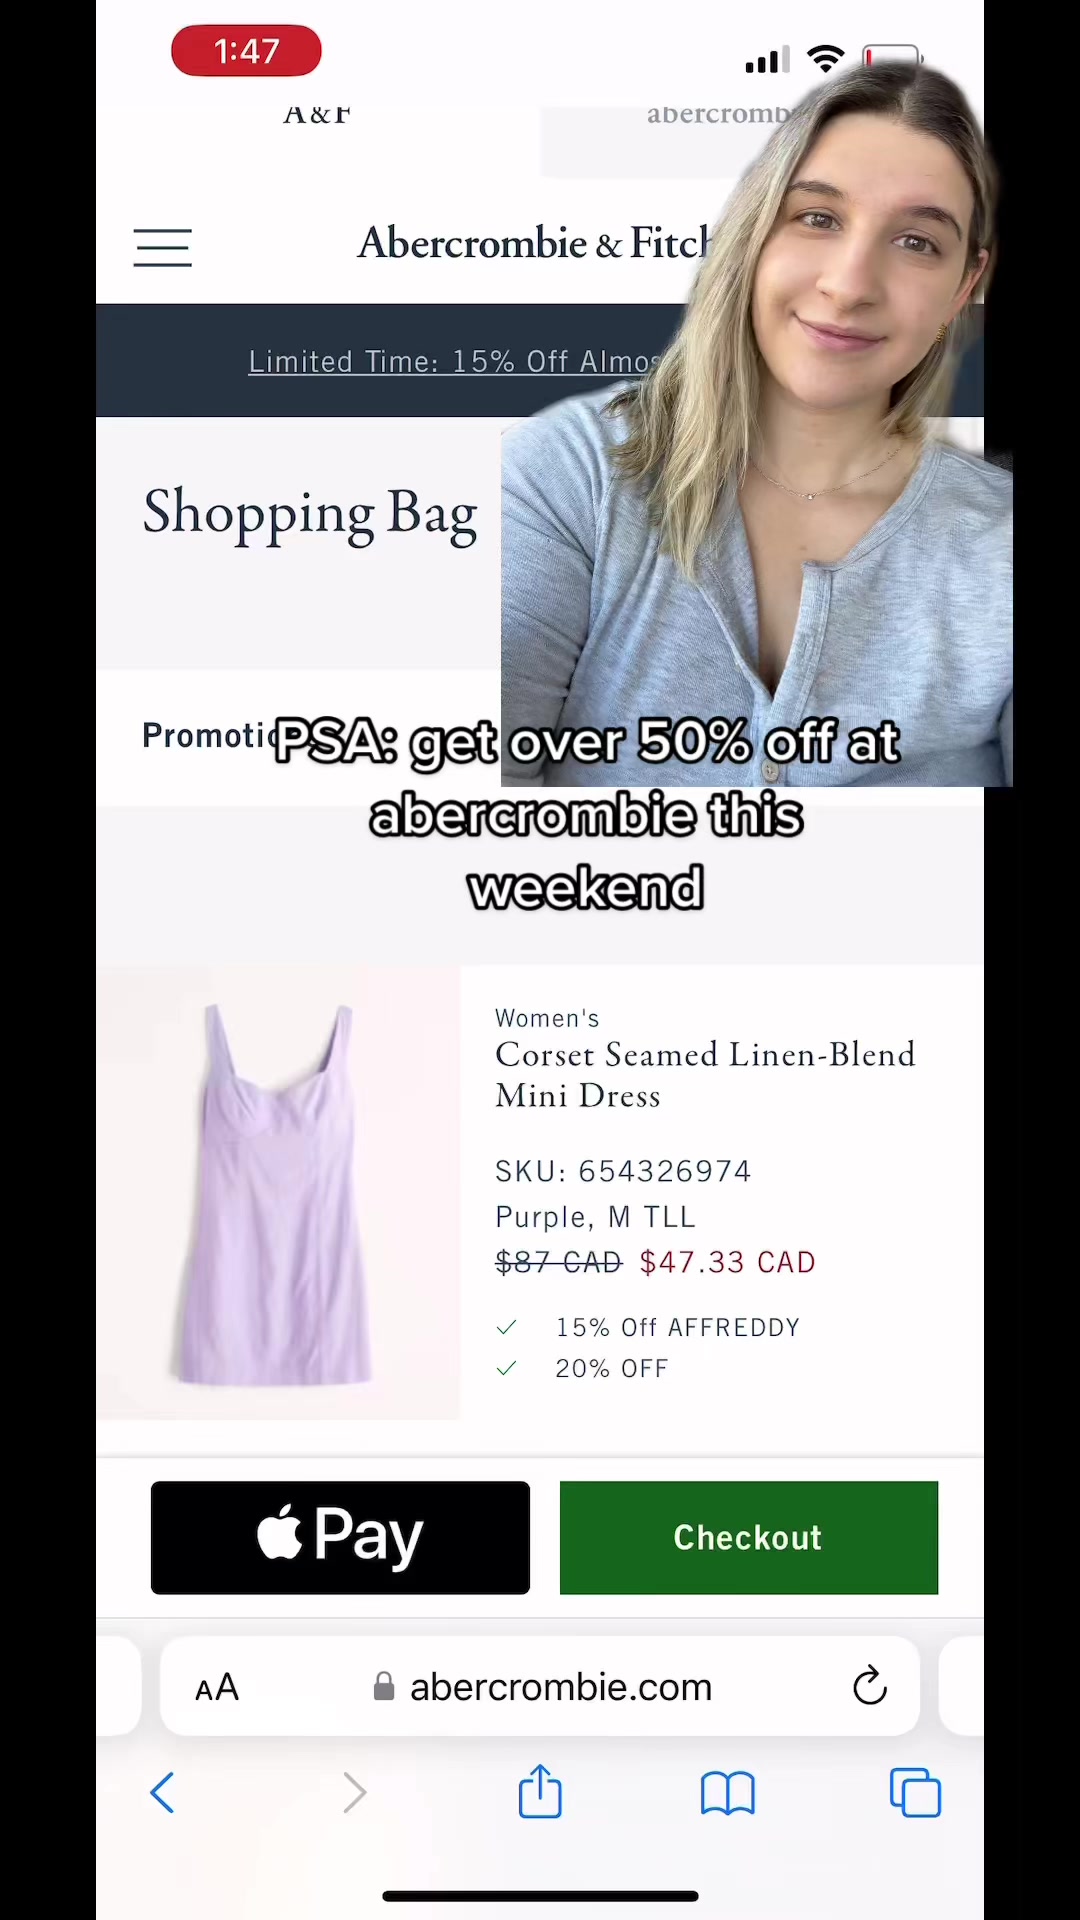Tap the Safari forward arrow
This screenshot has width=1080, height=1920.
tap(354, 1792)
